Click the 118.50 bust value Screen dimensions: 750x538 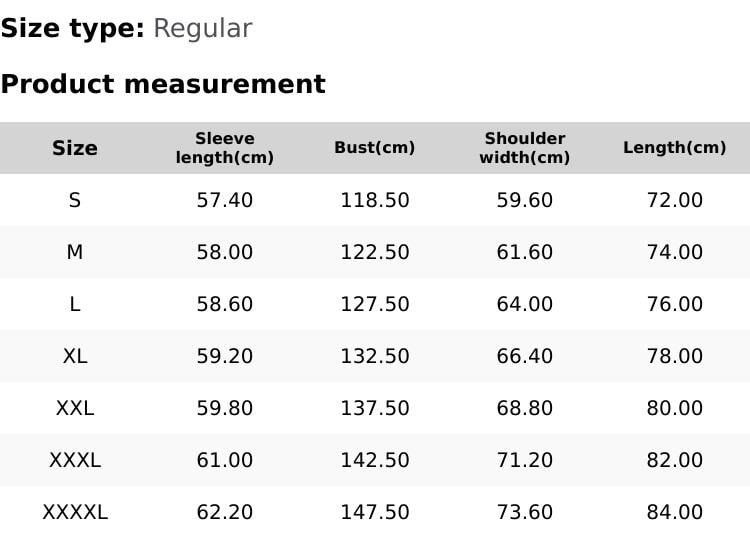(375, 200)
